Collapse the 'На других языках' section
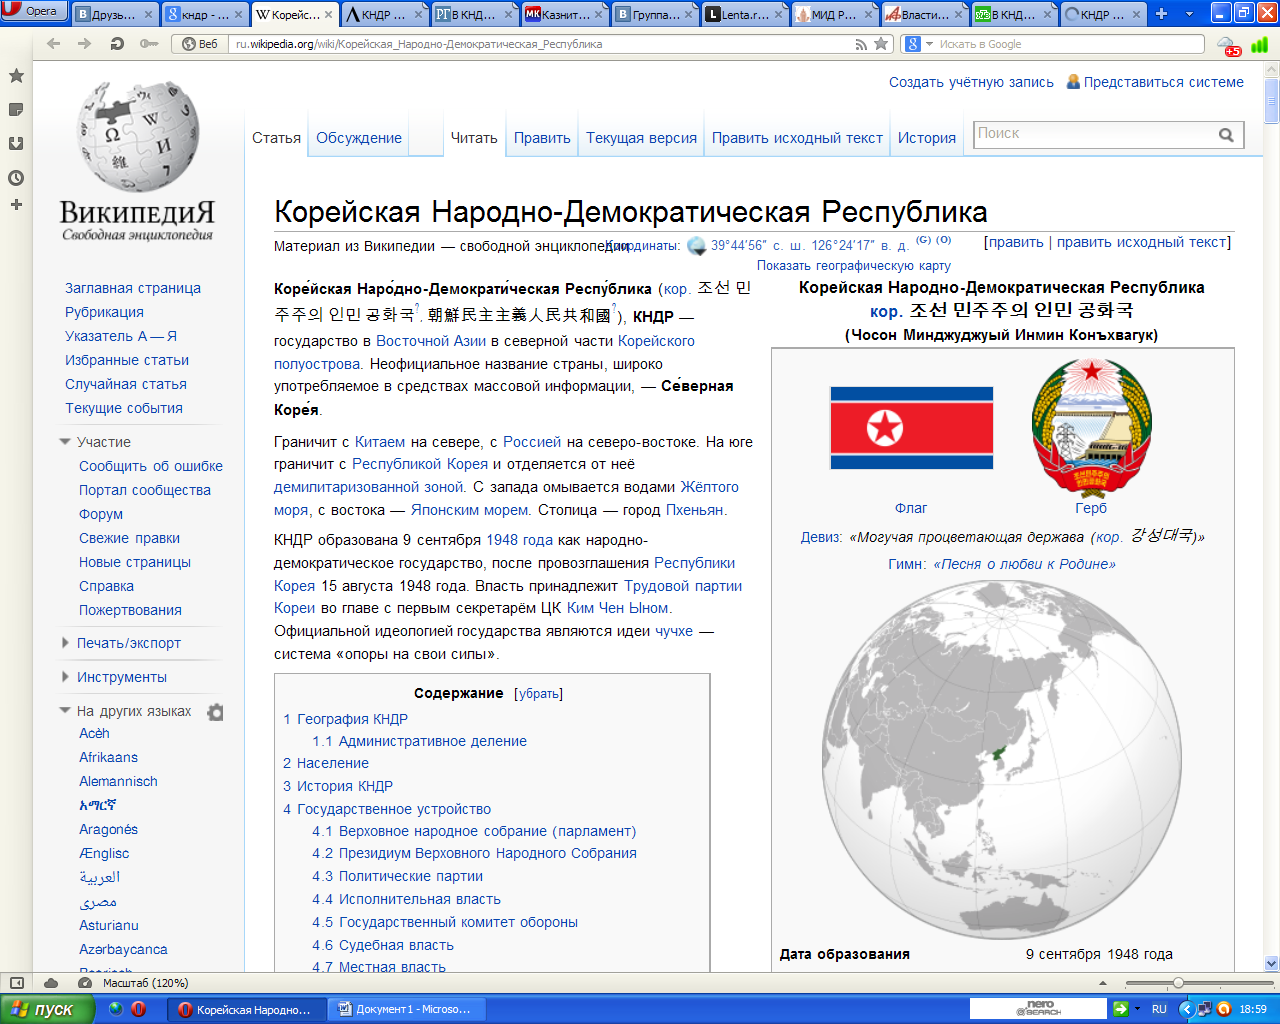The image size is (1280, 1024). [65, 711]
